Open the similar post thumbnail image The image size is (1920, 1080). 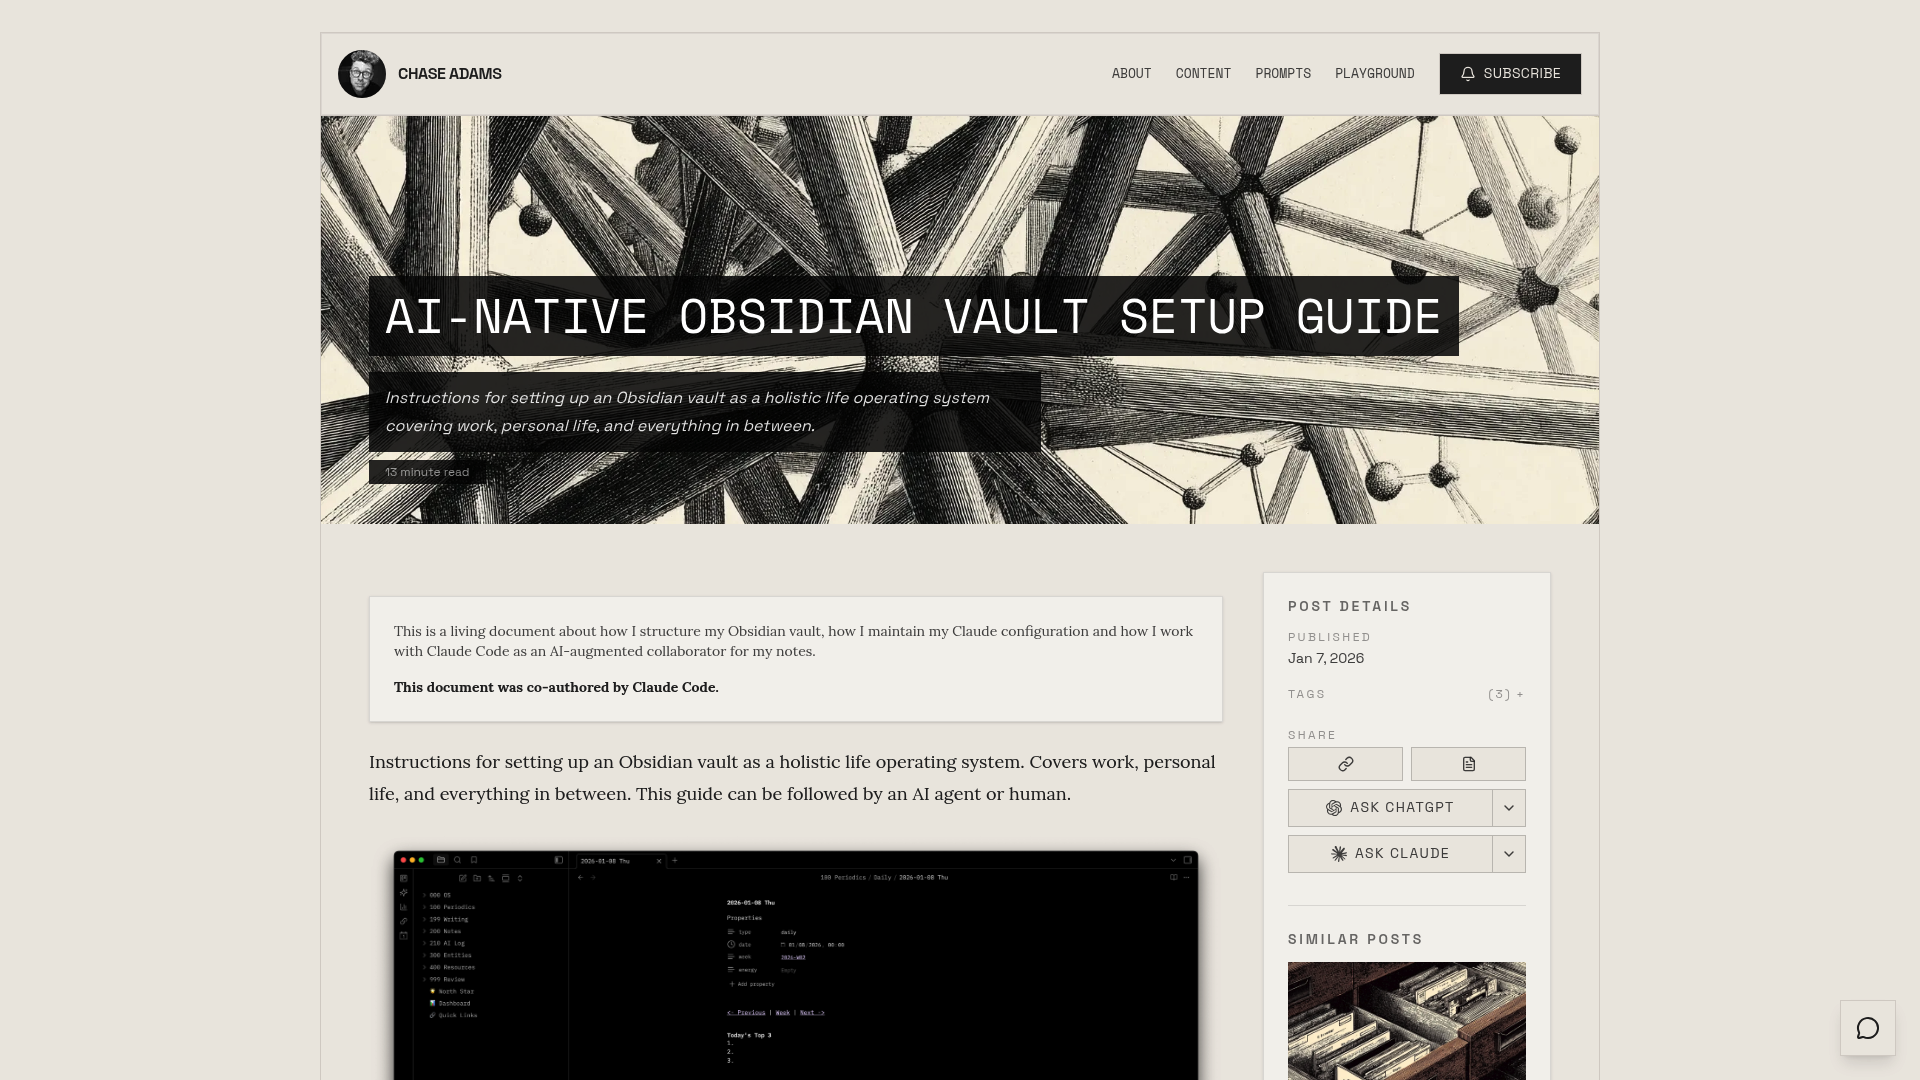pyautogui.click(x=1407, y=1021)
